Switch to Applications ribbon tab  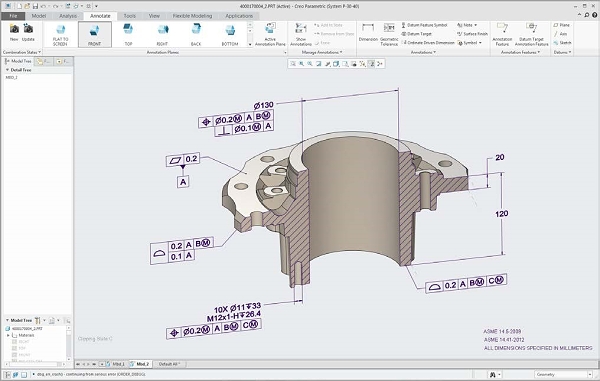239,16
